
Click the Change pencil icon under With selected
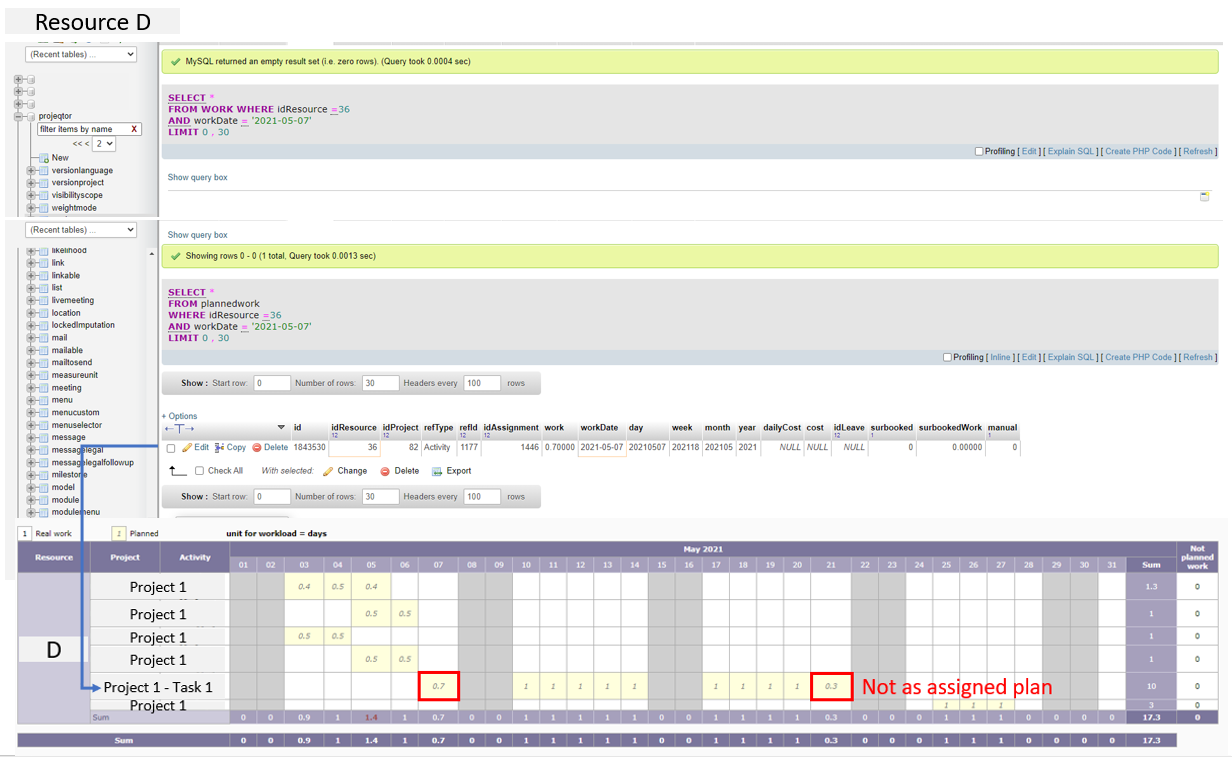(328, 471)
